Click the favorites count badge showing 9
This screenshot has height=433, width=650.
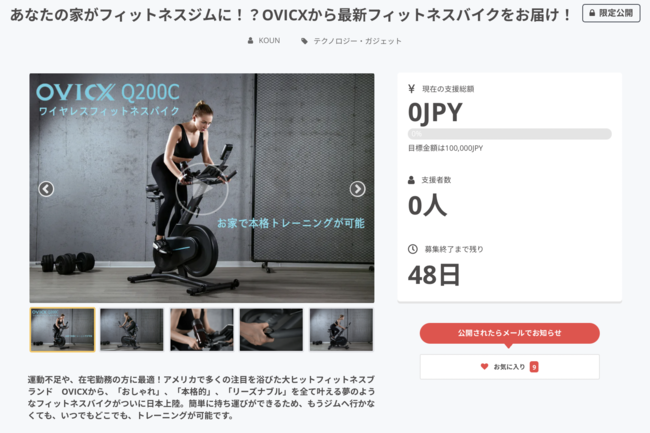534,367
